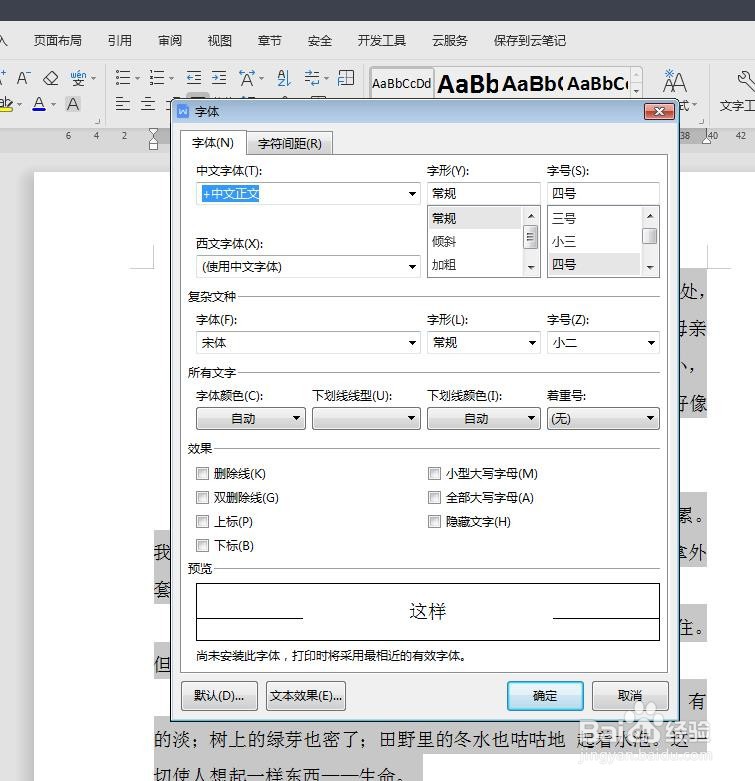This screenshot has height=781, width=755.
Task: Open the 字形(L) dropdown
Action: 532,343
